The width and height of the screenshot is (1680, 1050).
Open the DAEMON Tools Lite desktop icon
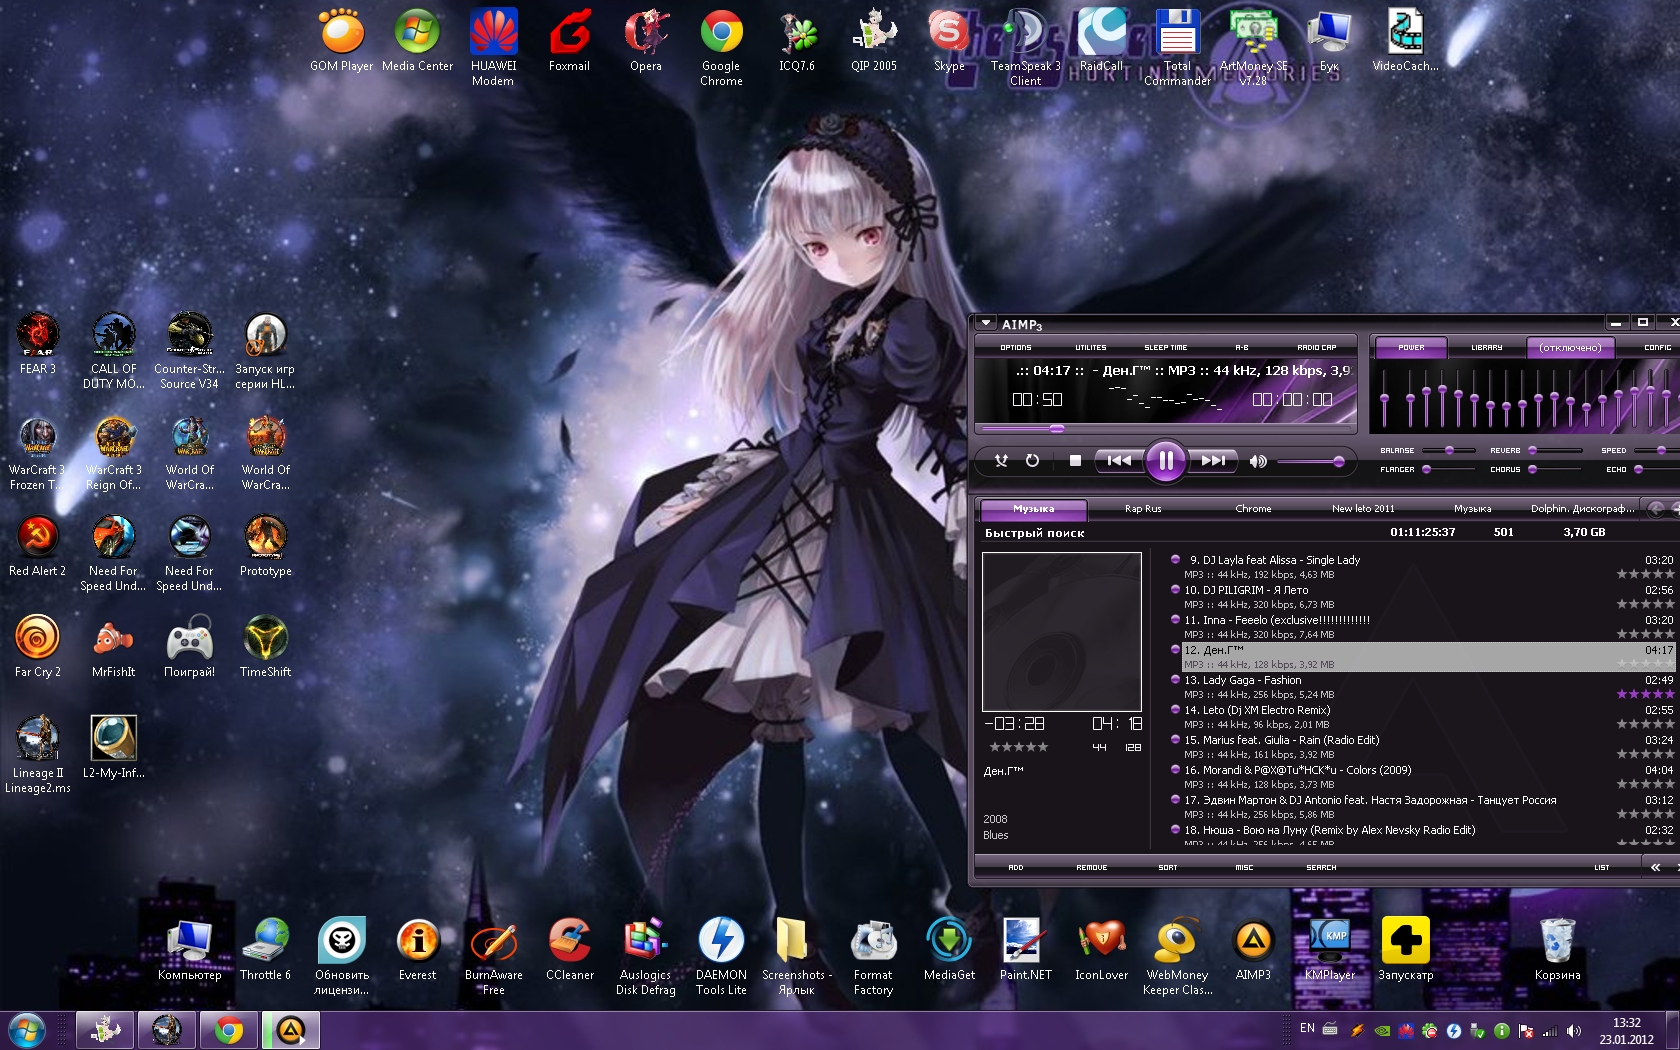(721, 956)
